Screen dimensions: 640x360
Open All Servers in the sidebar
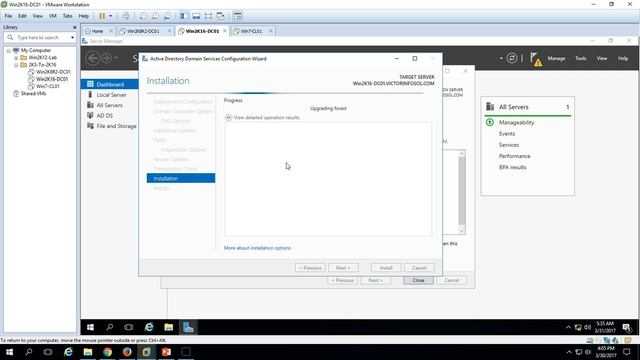(109, 105)
